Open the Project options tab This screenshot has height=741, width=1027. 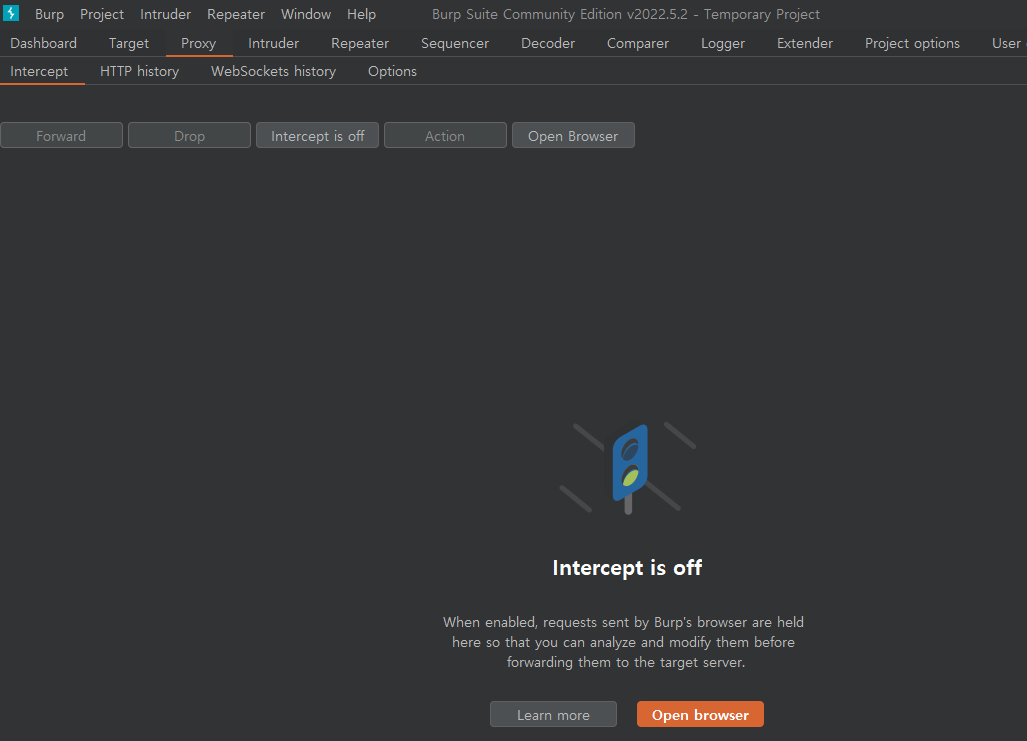coord(912,43)
